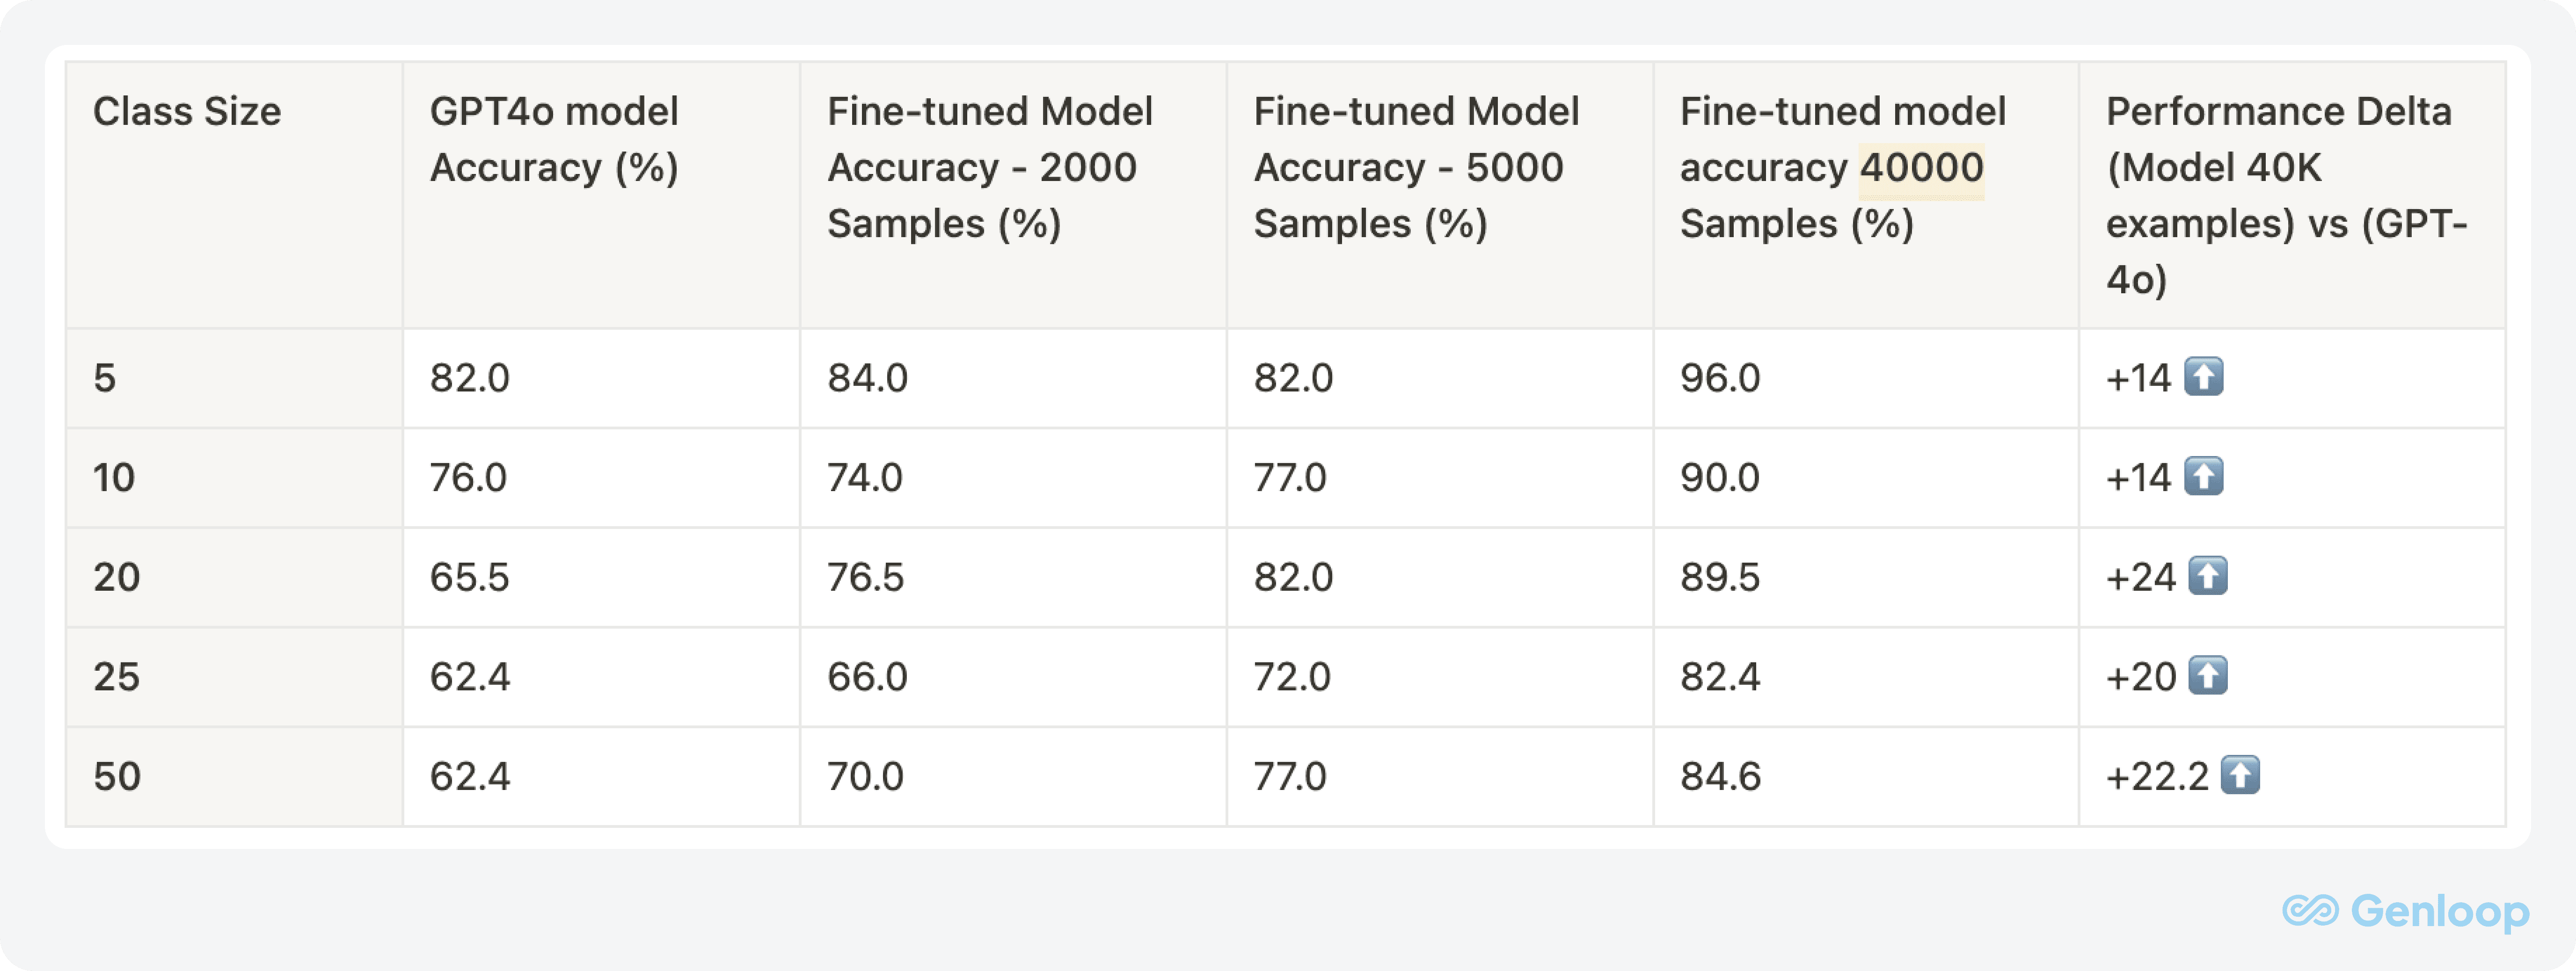The width and height of the screenshot is (2576, 971).
Task: Click the up arrow icon in the class size 10 row
Action: (2203, 476)
